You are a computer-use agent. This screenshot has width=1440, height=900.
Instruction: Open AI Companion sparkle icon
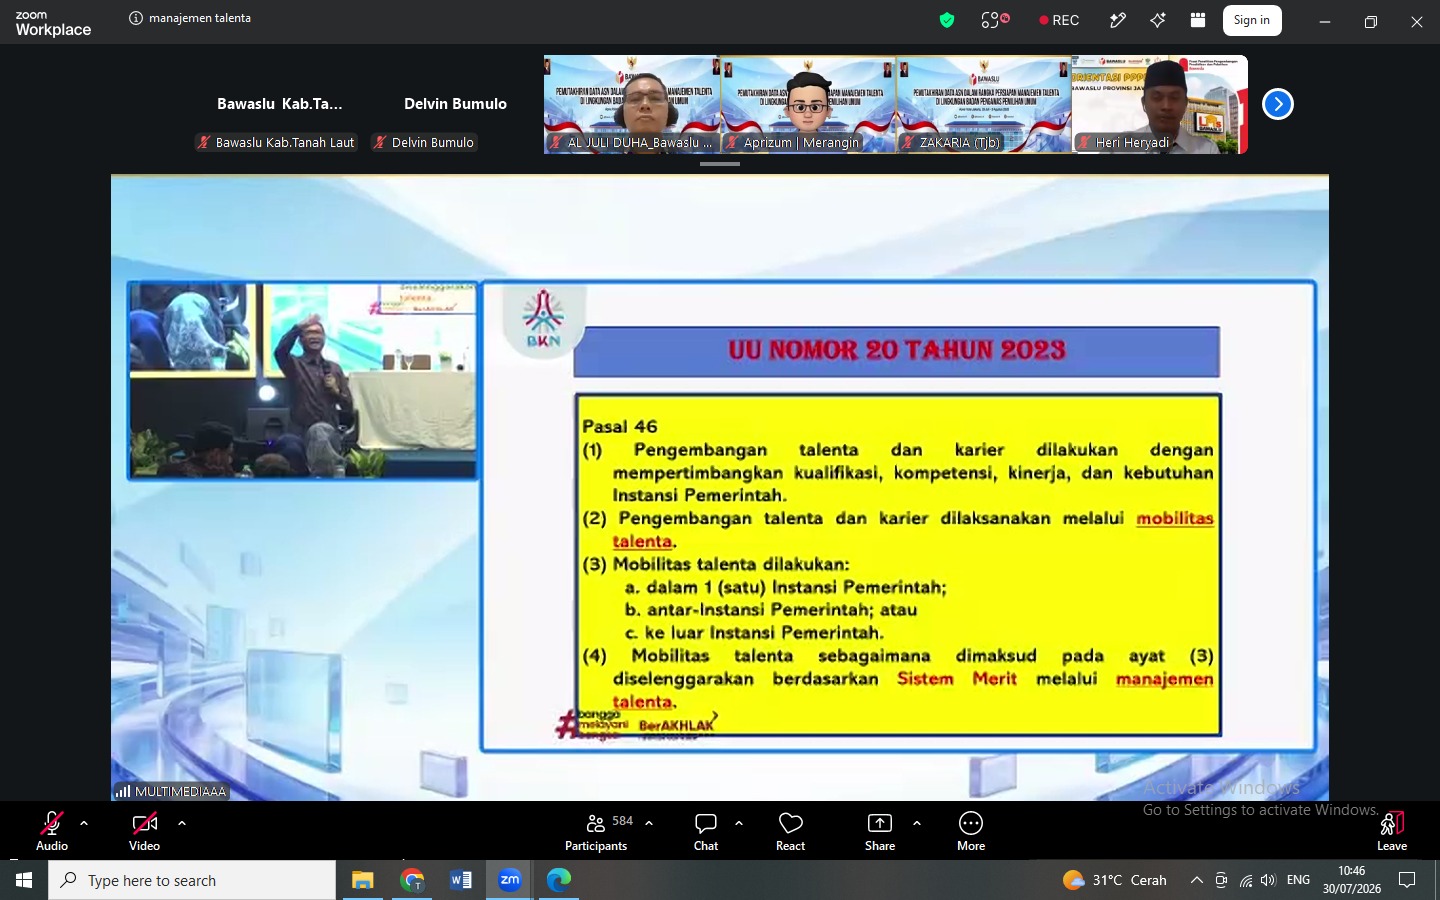[x=1158, y=20]
